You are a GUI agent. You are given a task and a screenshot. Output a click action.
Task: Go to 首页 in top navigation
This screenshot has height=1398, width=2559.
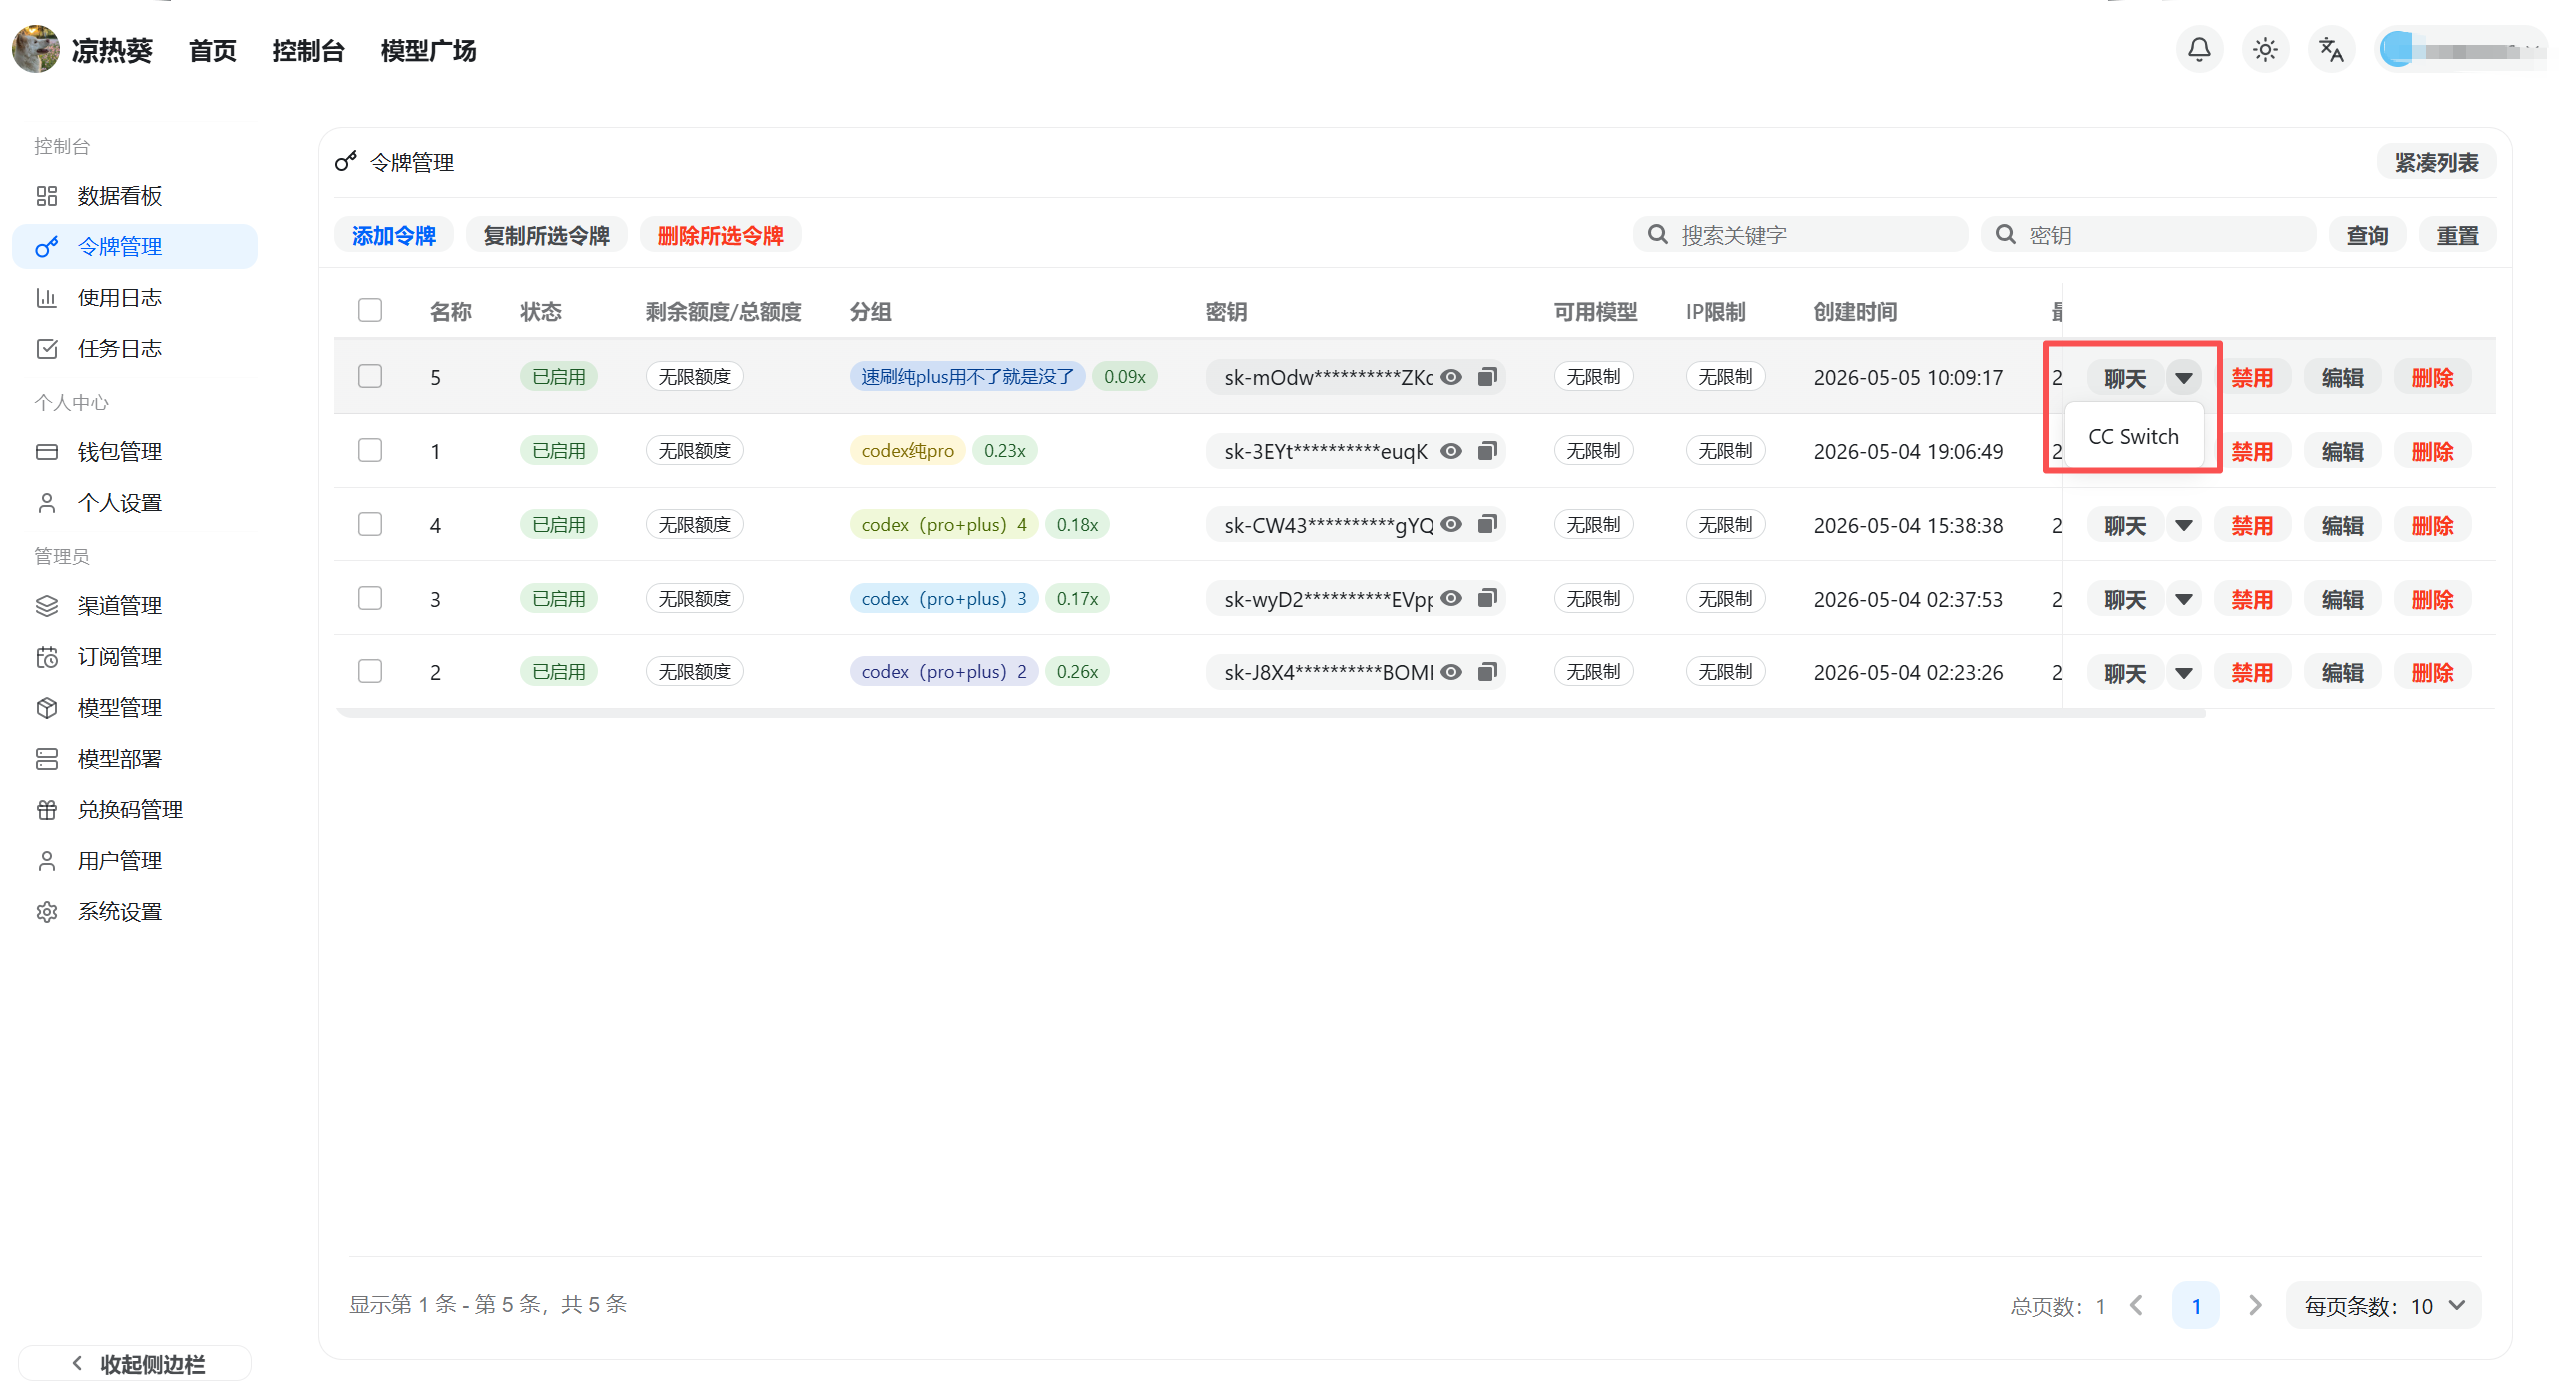[213, 50]
